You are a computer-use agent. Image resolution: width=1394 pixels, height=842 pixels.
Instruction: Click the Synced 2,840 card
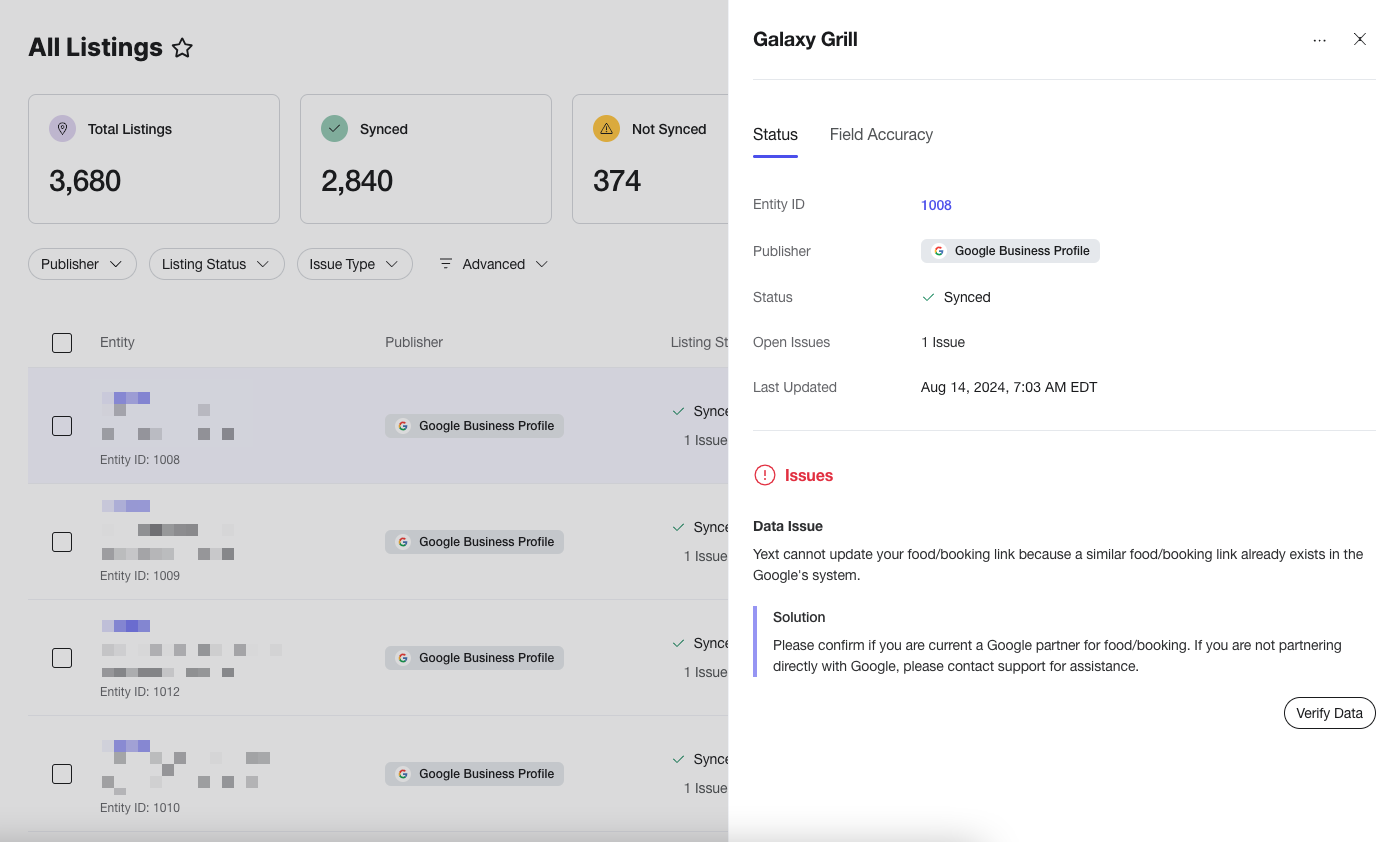(426, 159)
